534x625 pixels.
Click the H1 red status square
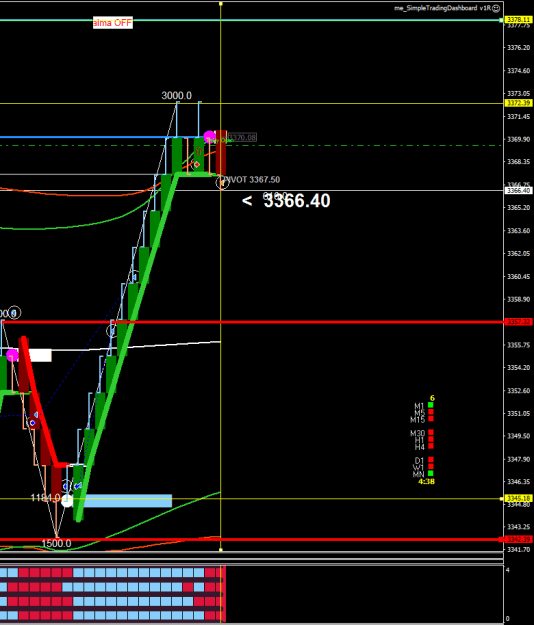click(430, 439)
